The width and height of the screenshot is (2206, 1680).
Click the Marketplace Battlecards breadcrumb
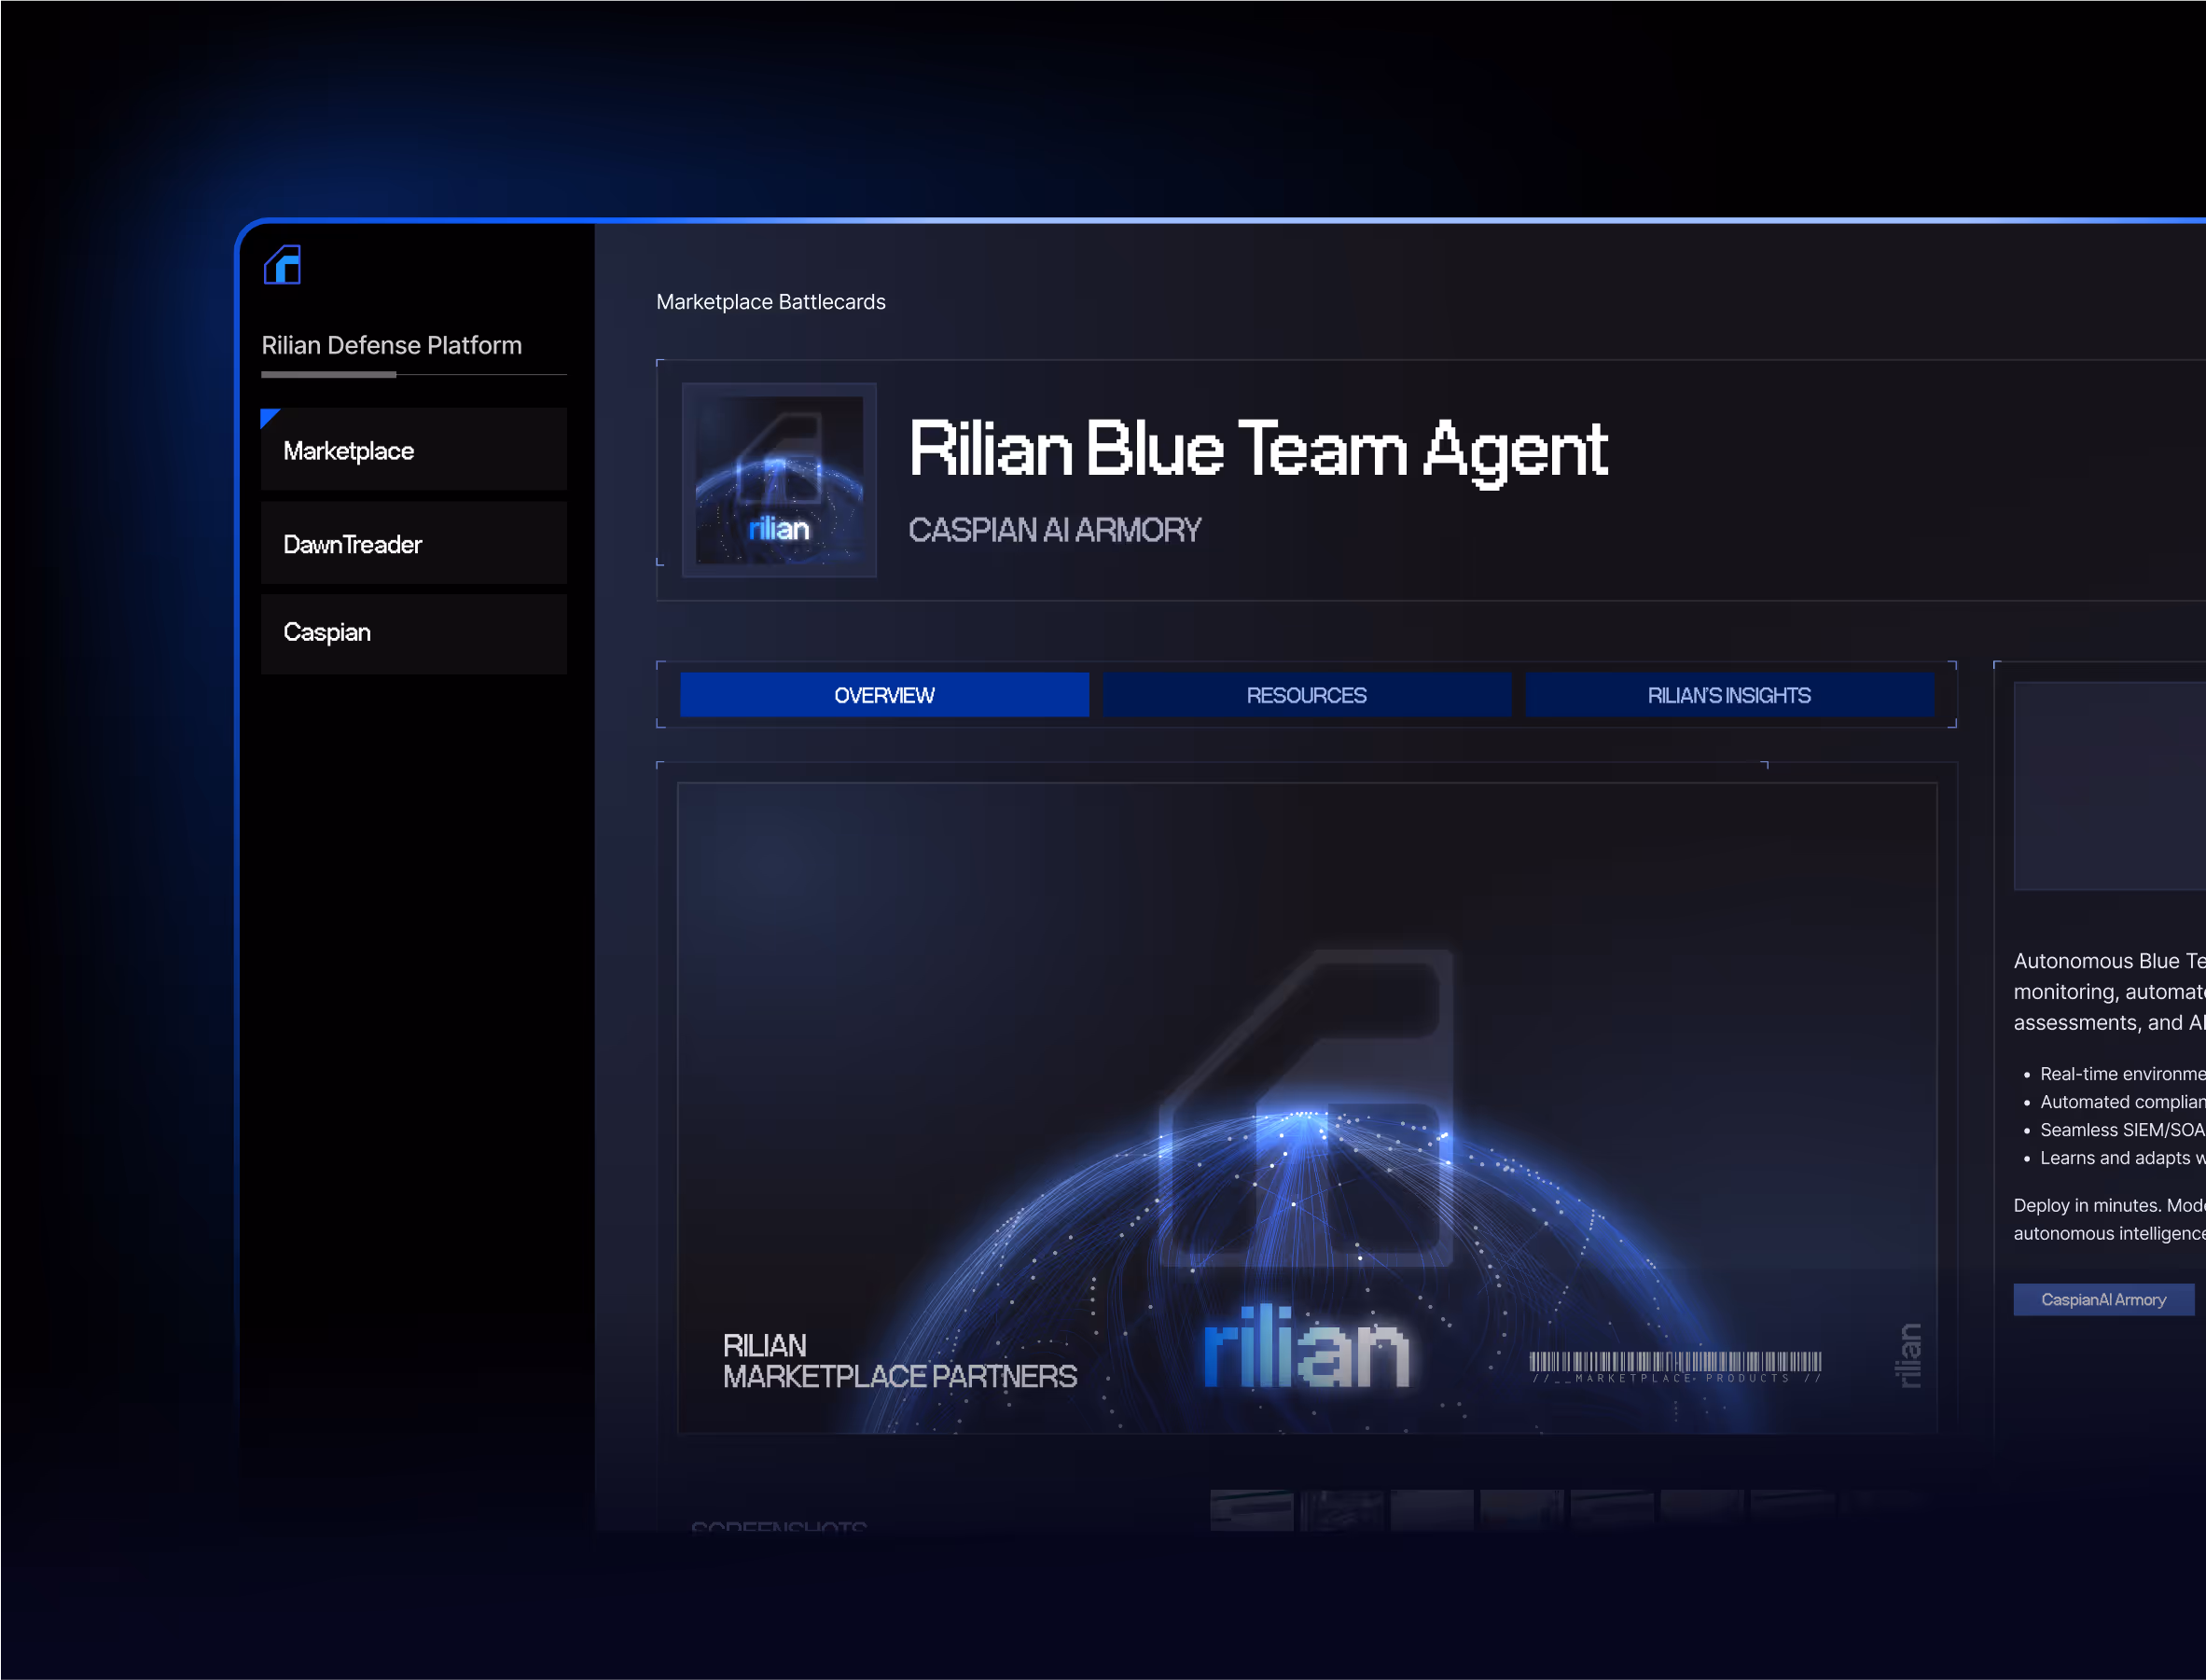tap(770, 302)
